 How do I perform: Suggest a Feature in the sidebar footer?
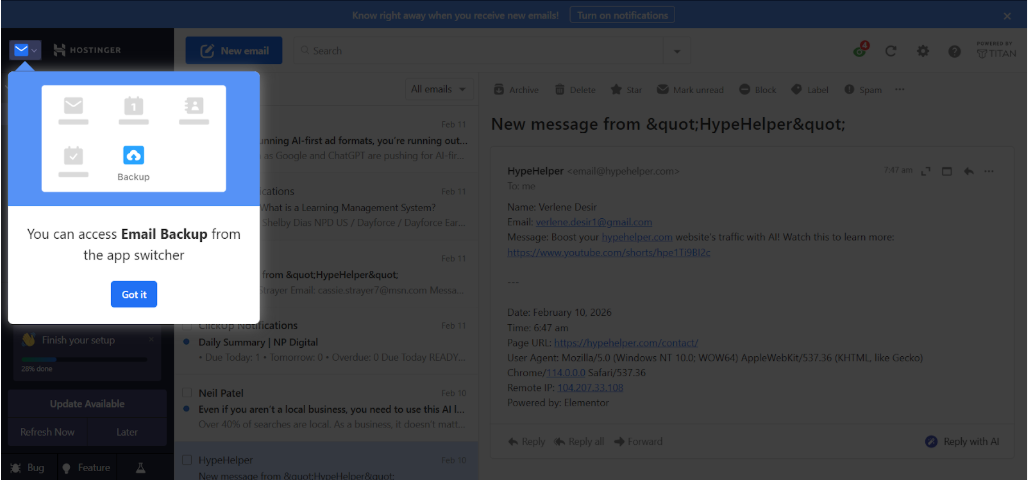click(86, 468)
